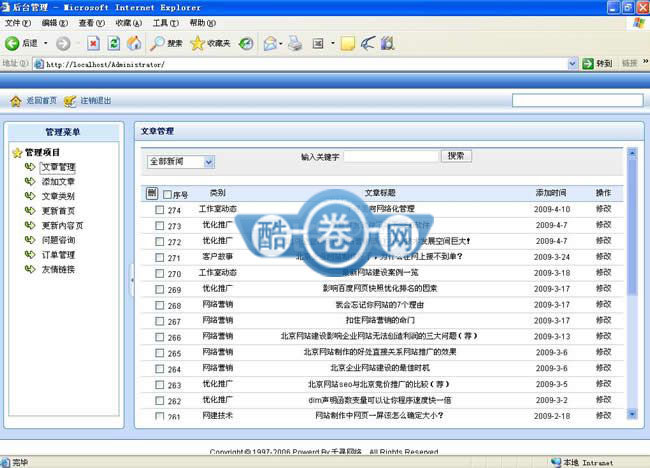Click 修改 for the row 265 article
Screen dimensions: 650x468
(x=604, y=352)
